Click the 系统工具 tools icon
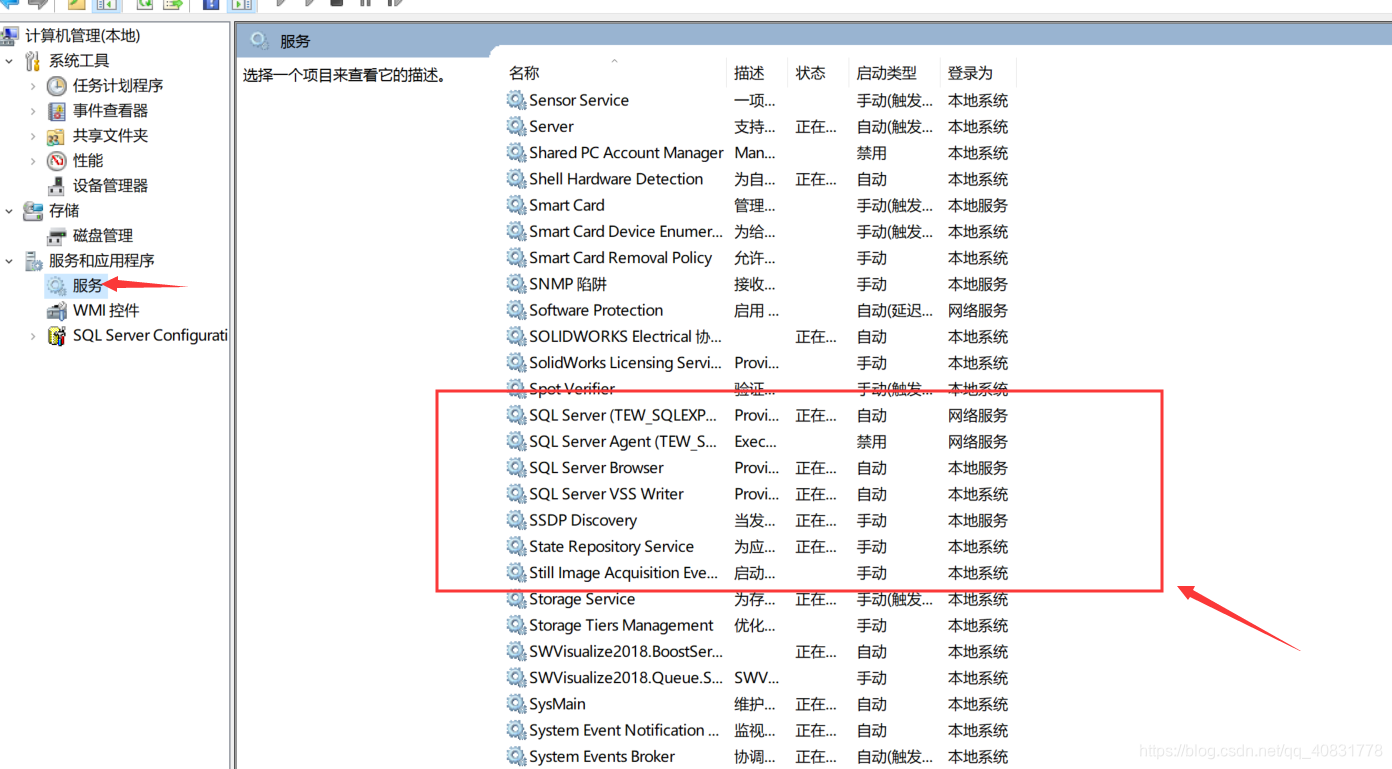The image size is (1392, 769). click(x=33, y=61)
